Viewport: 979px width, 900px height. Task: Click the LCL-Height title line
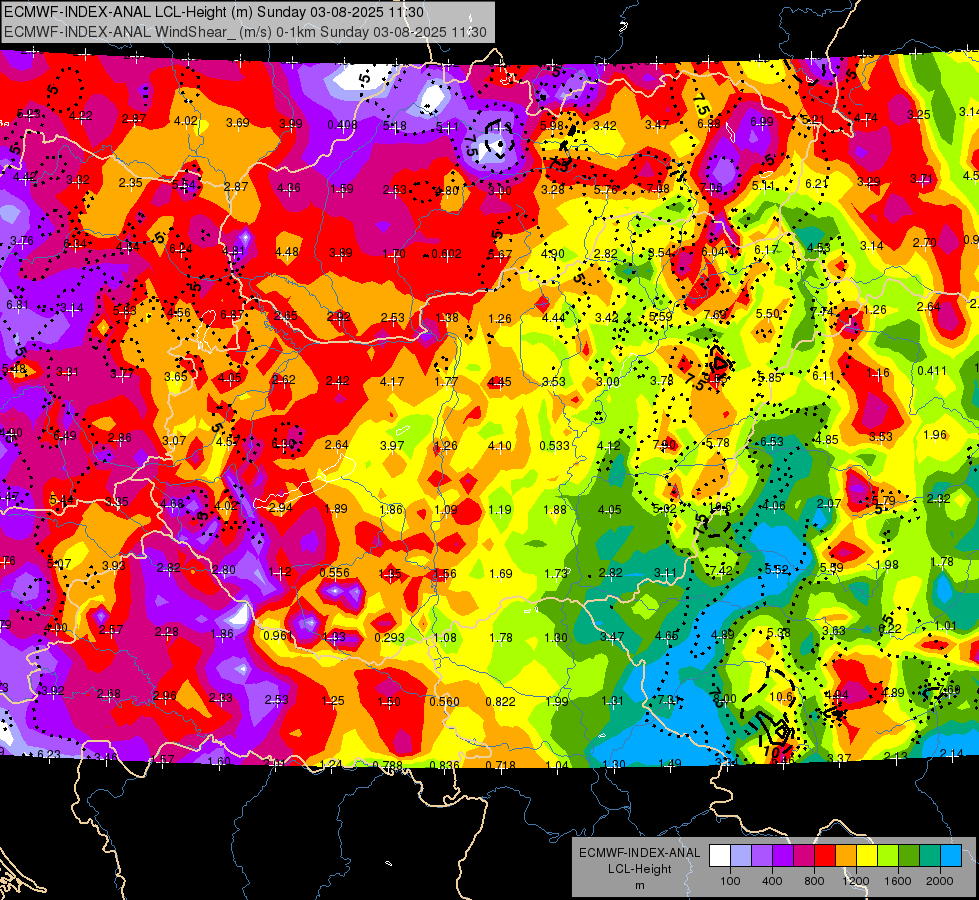(214, 12)
